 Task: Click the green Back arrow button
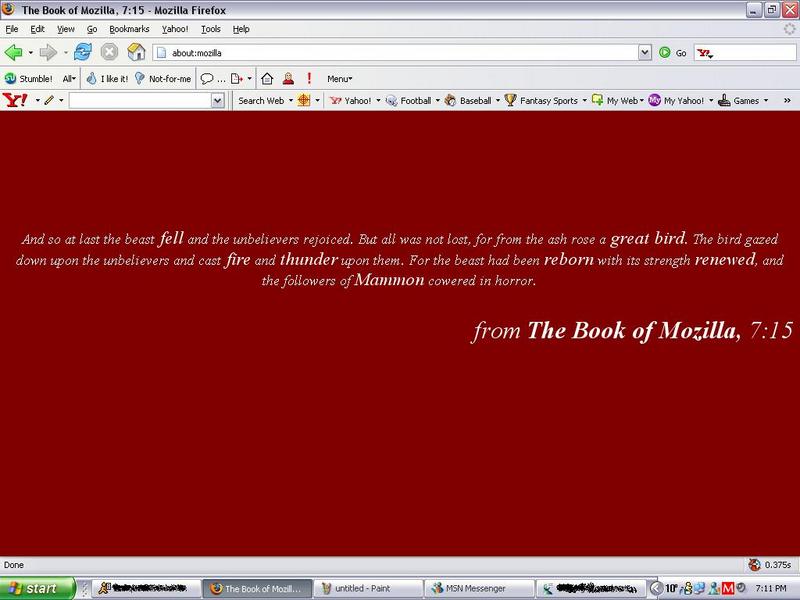tap(14, 52)
